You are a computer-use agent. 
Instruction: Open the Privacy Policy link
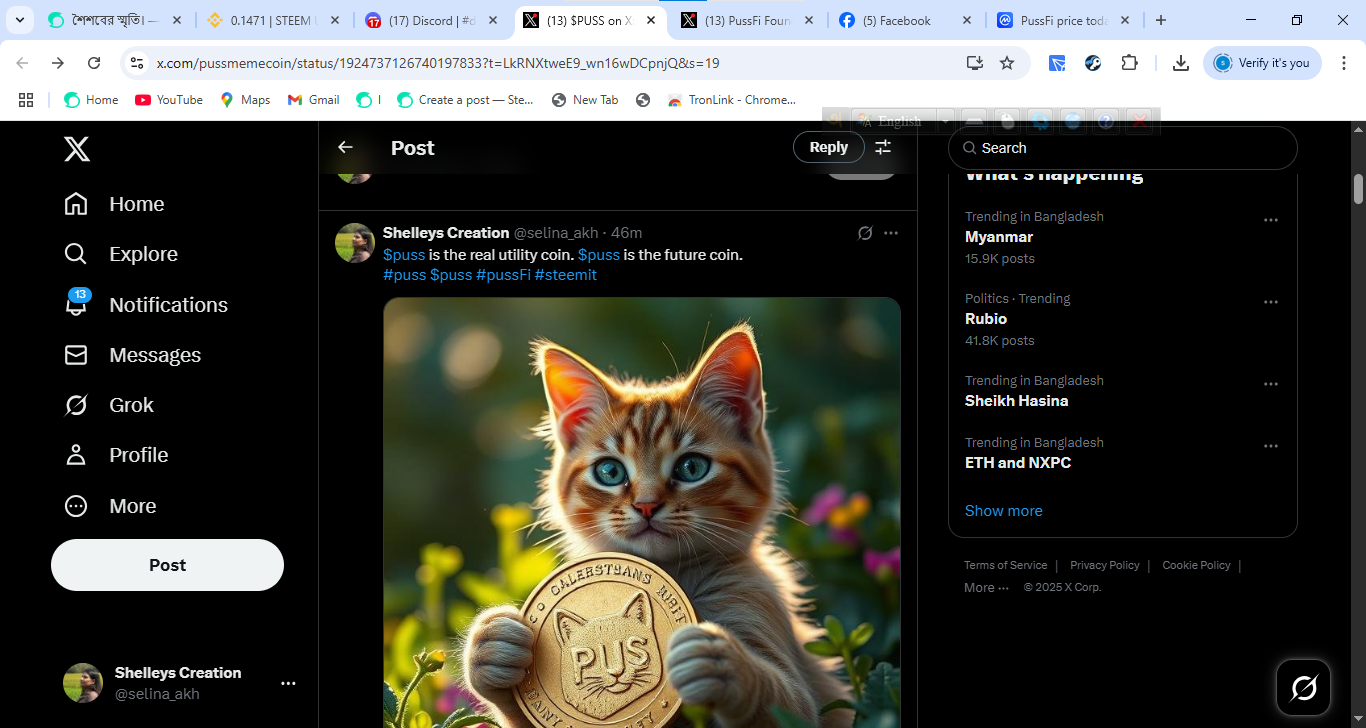(1105, 565)
